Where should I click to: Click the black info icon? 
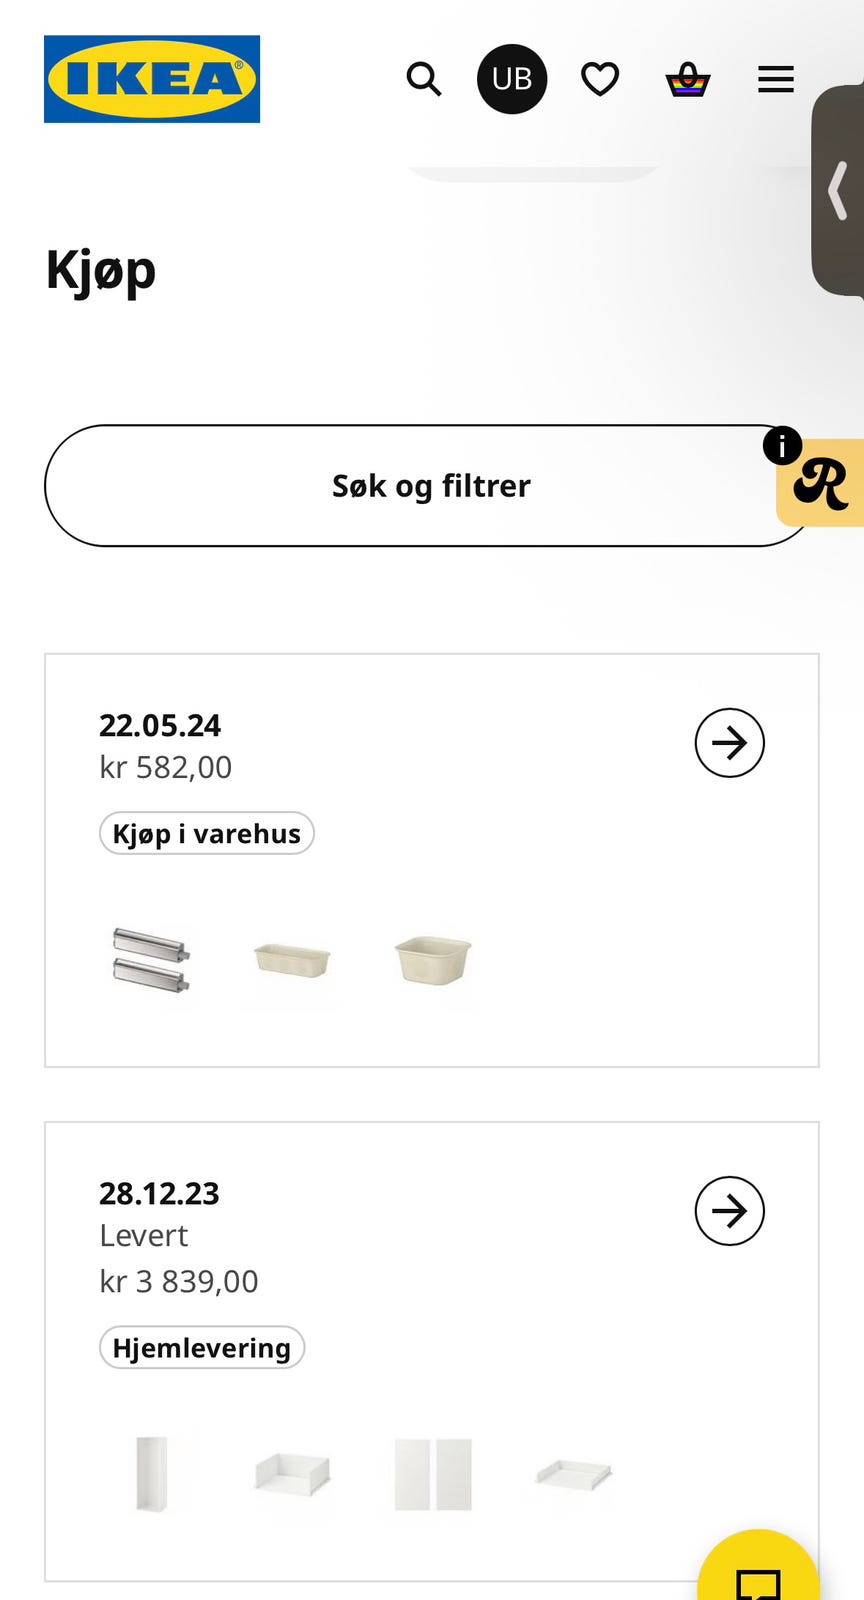pos(782,446)
